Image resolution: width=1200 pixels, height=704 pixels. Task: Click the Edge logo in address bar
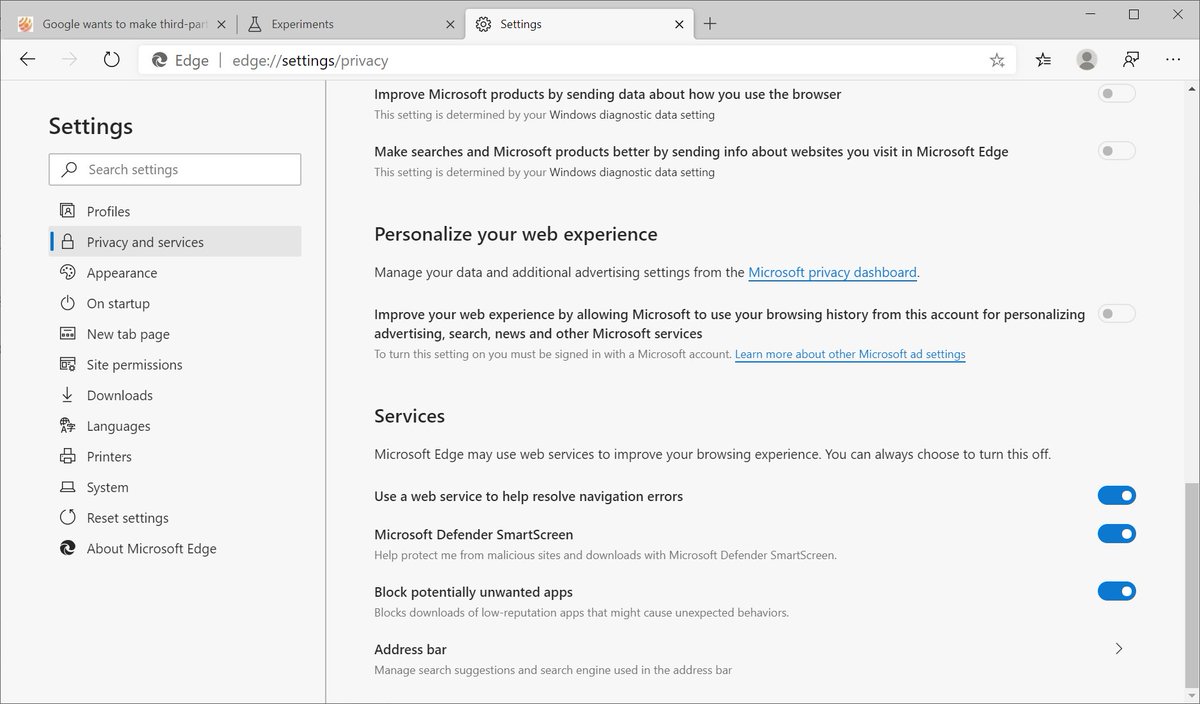(x=160, y=60)
